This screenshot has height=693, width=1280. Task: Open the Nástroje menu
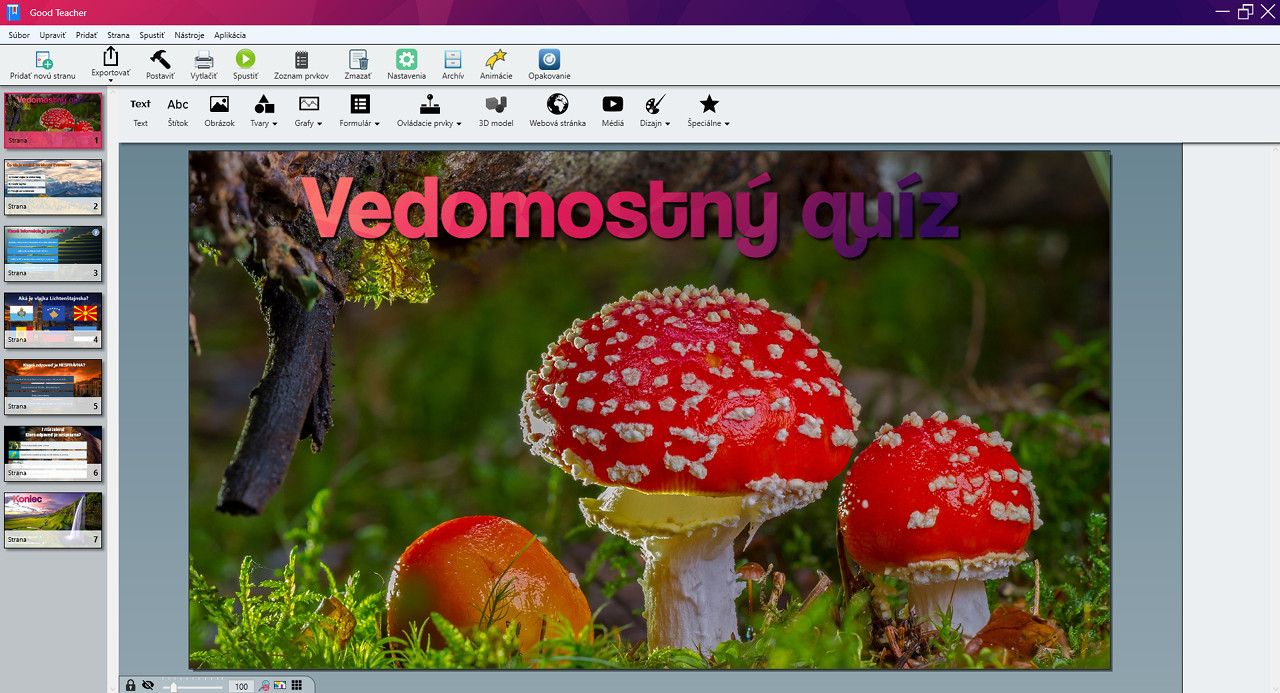(189, 35)
